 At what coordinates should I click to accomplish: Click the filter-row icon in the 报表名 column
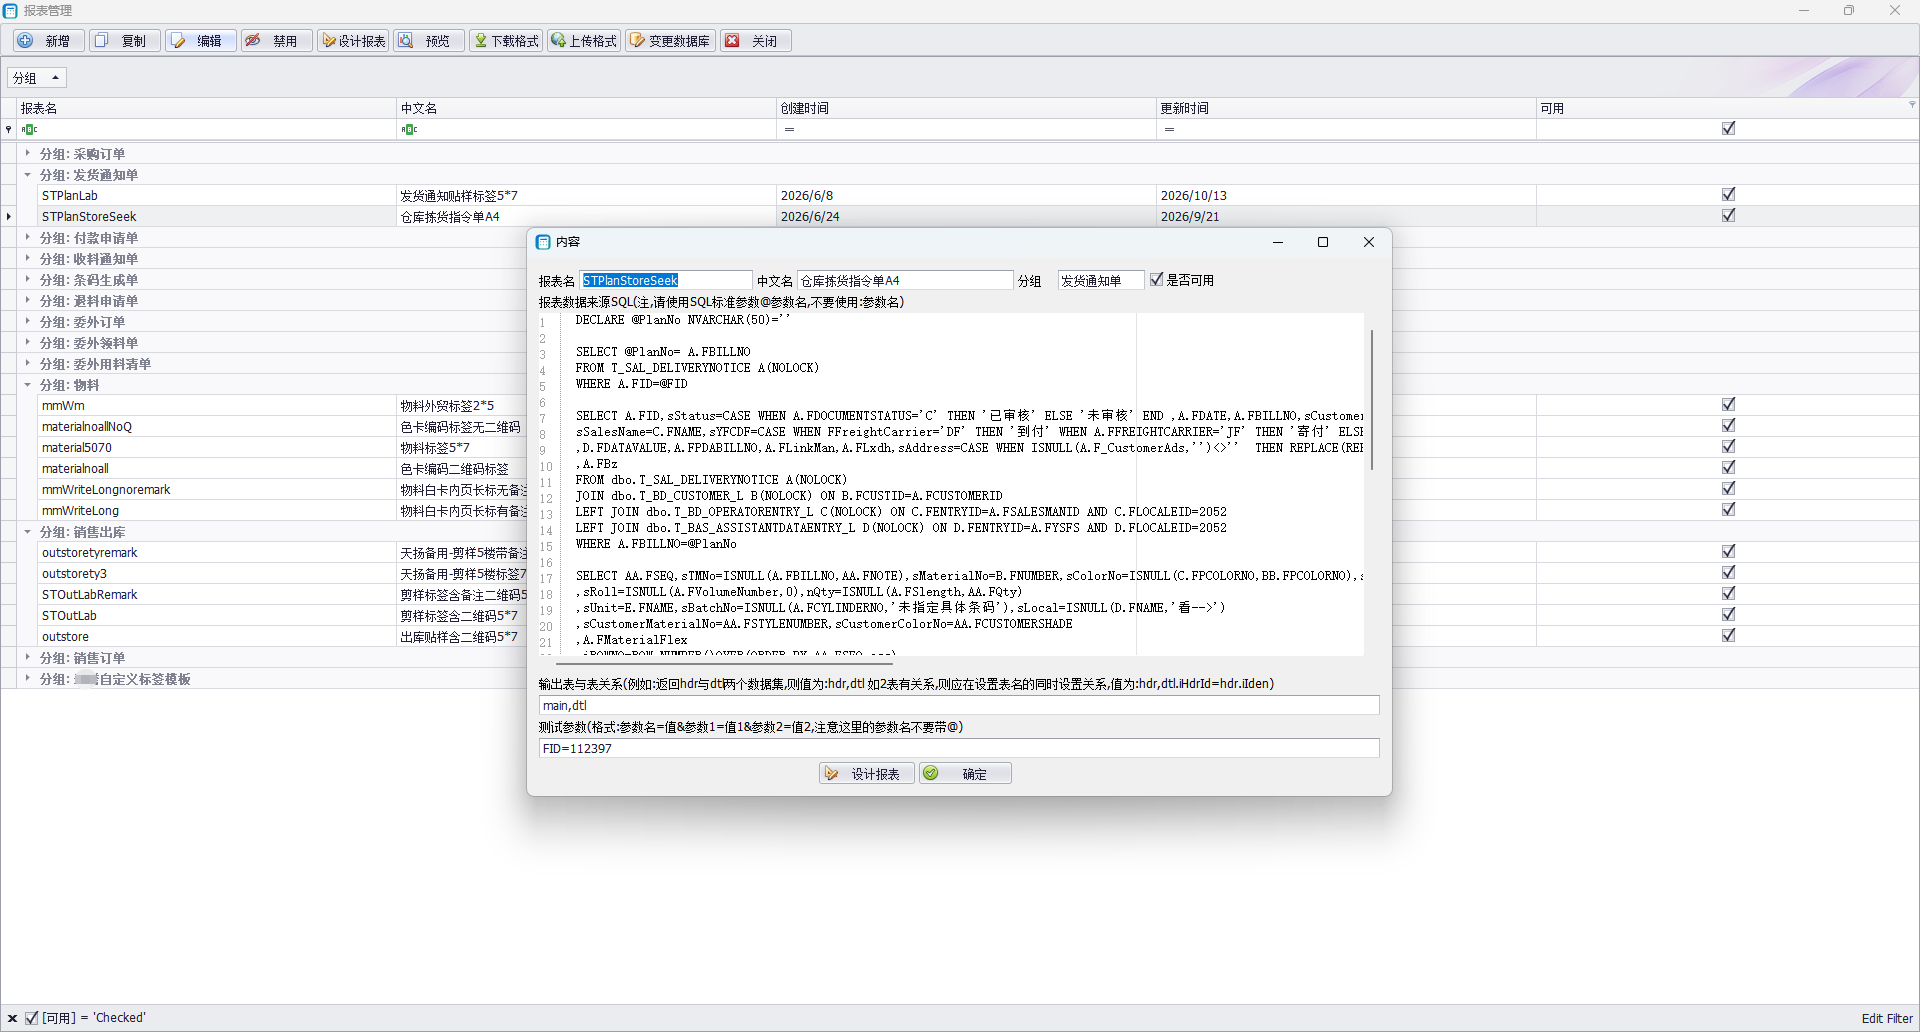[x=30, y=129]
